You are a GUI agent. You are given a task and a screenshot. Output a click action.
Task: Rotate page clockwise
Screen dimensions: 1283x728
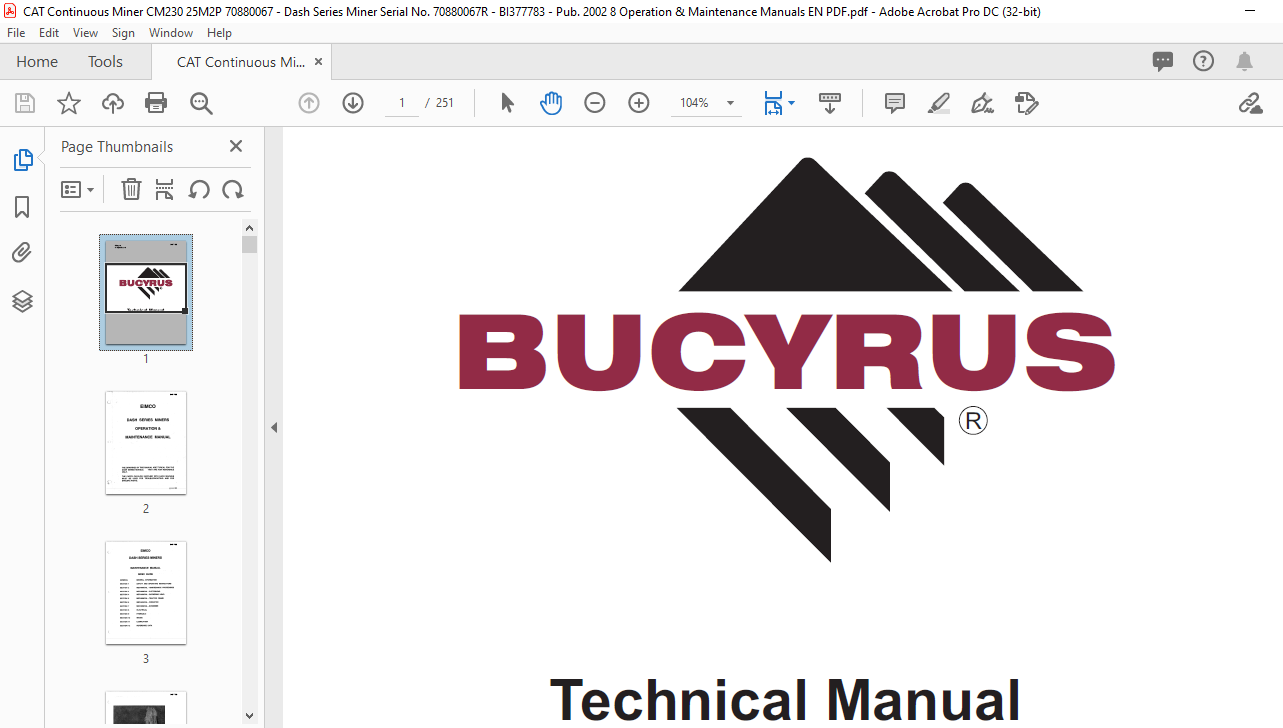(233, 189)
